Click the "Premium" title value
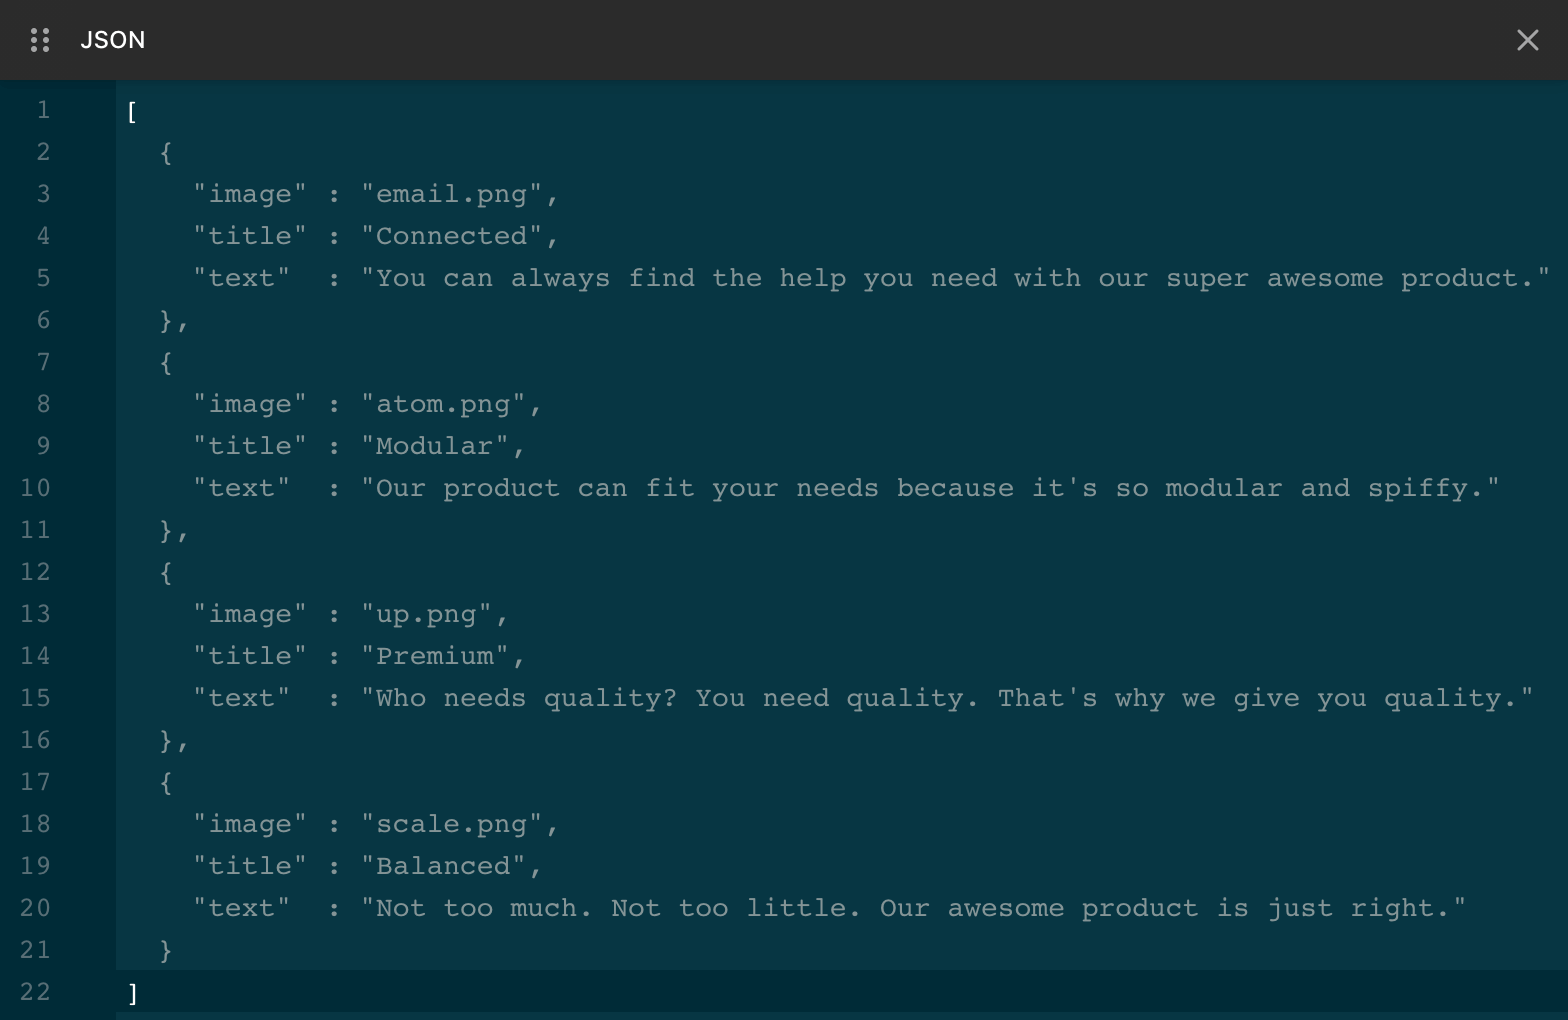The width and height of the screenshot is (1568, 1020). click(x=434, y=656)
